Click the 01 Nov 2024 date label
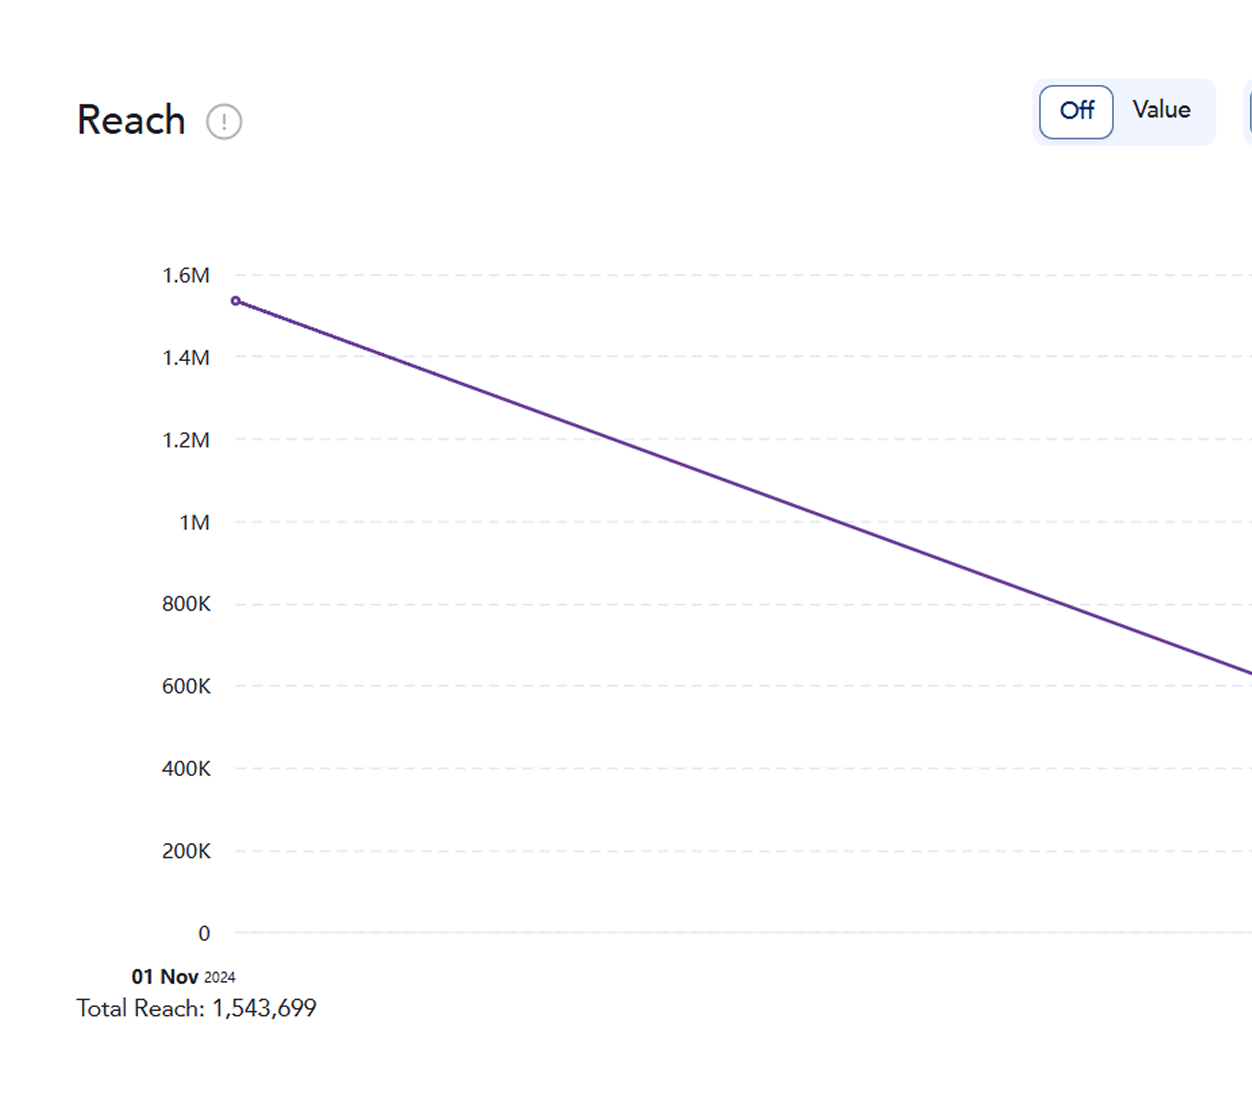 pos(183,977)
